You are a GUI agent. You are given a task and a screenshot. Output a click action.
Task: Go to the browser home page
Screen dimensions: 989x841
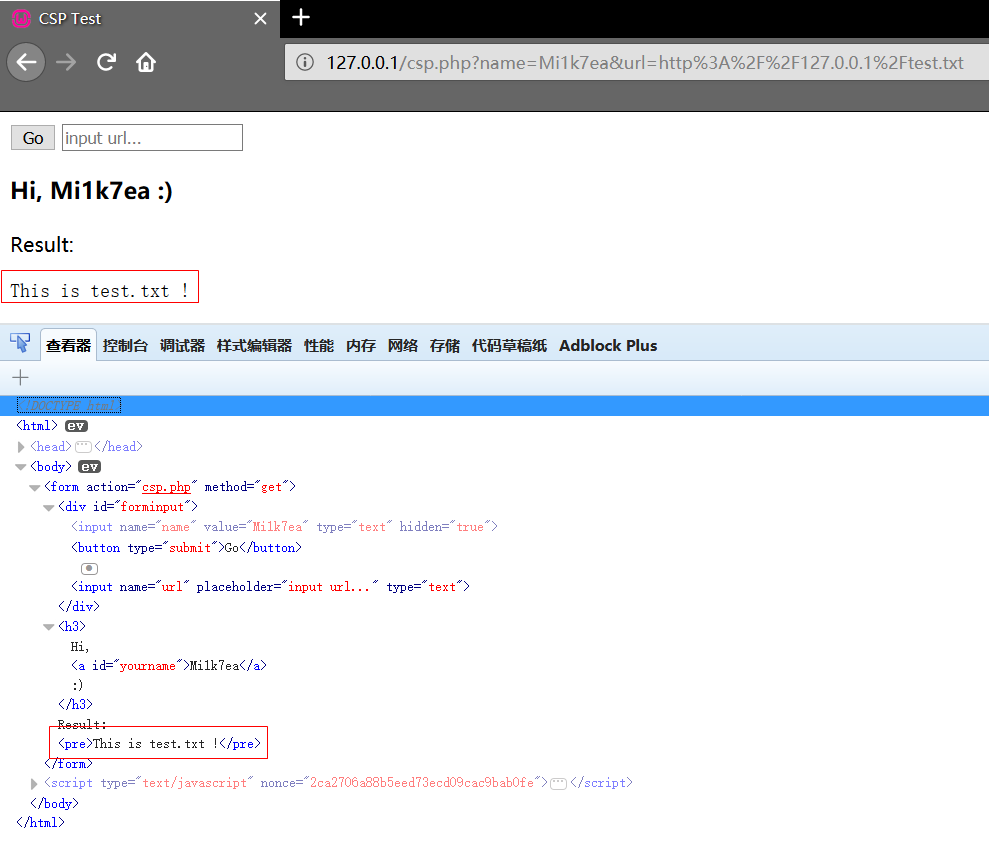pos(146,62)
